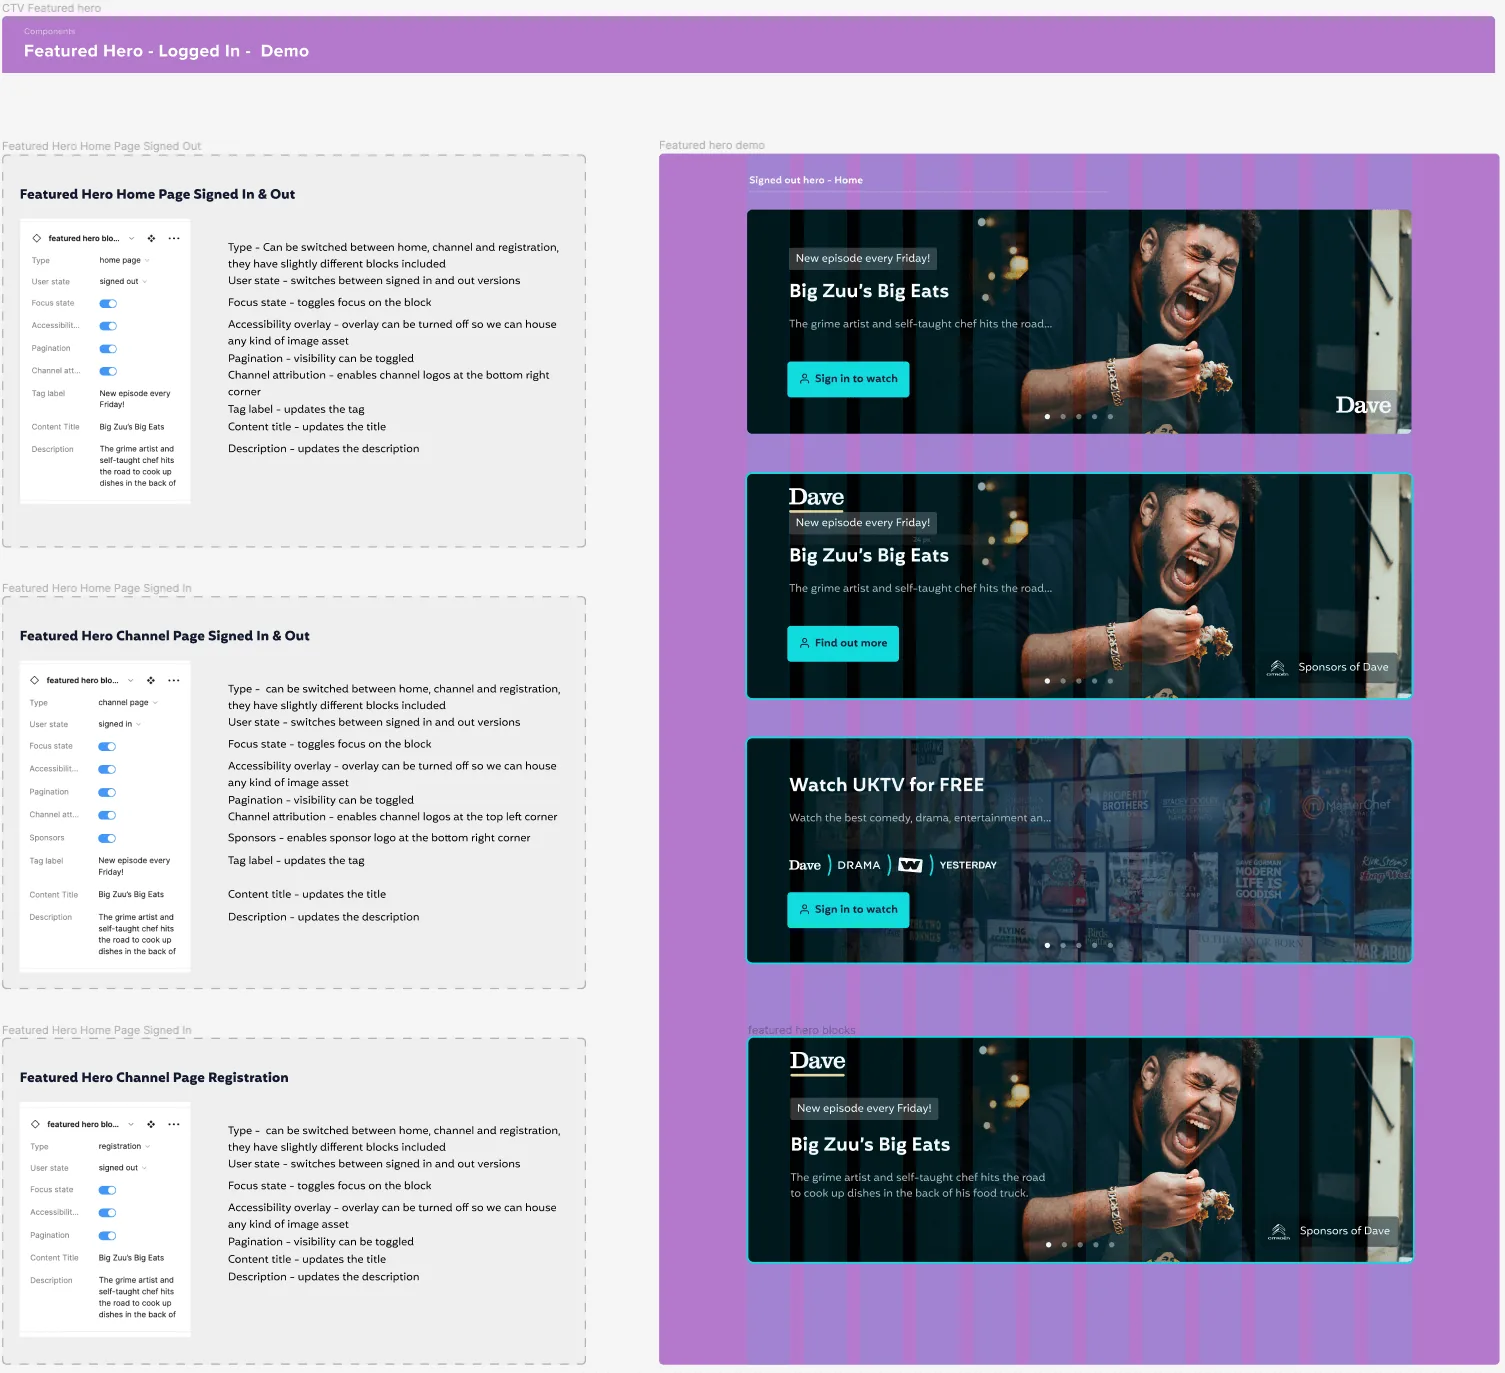Open 'signed out' User state dropdown in Home Page panel
This screenshot has height=1373, width=1505.
click(x=123, y=282)
